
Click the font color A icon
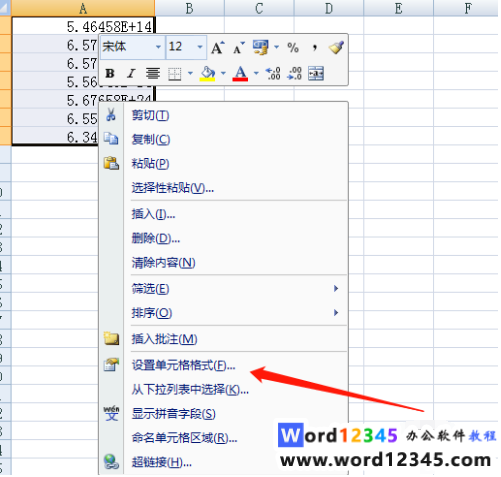click(241, 73)
